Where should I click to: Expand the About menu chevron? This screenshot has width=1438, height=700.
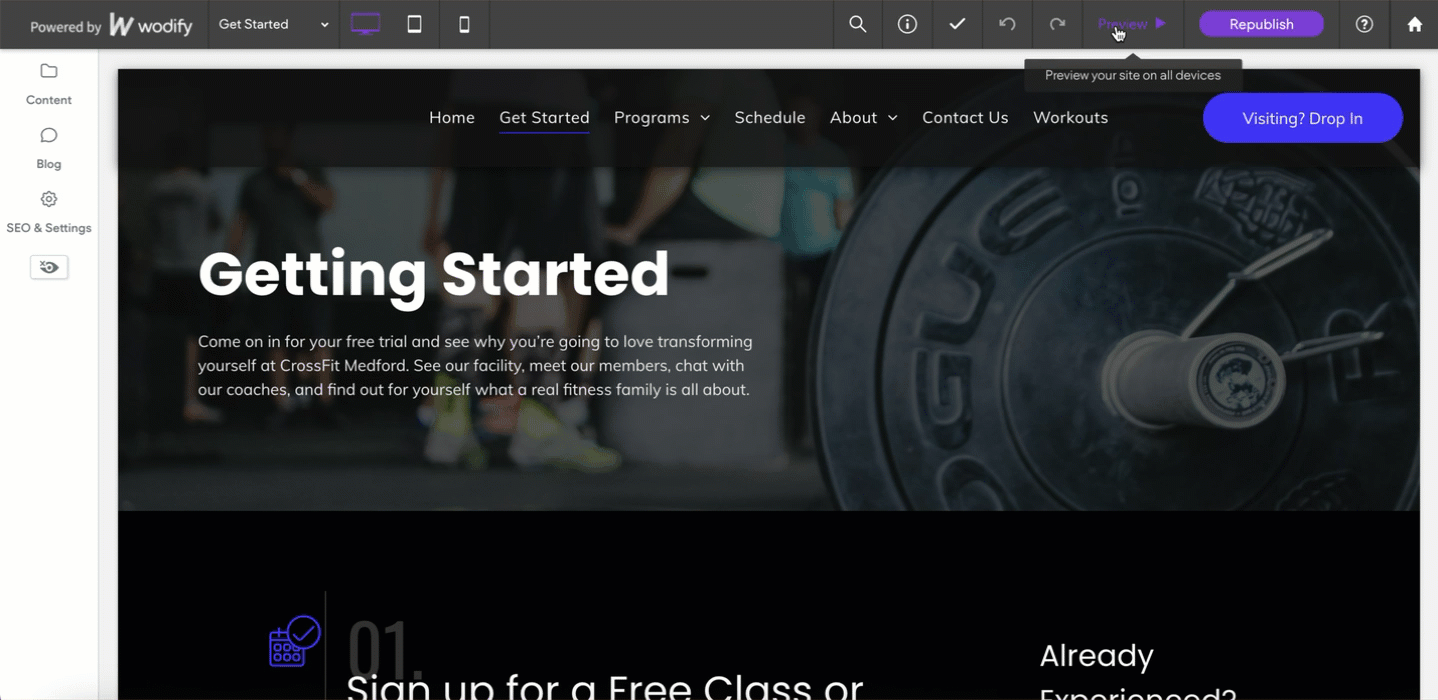coord(892,118)
